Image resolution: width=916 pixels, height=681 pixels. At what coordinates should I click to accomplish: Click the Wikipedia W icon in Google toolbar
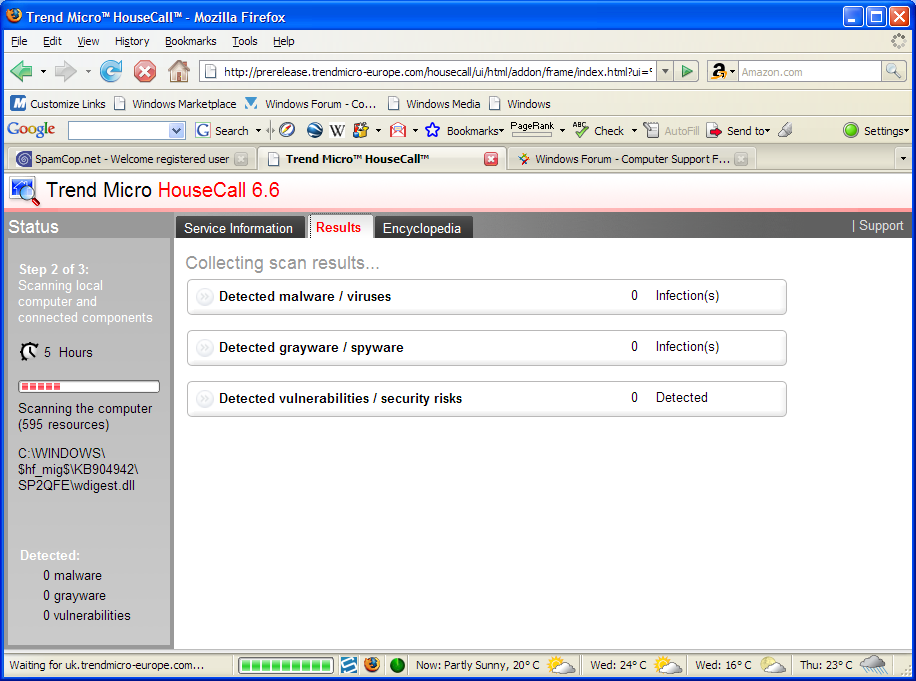337,131
